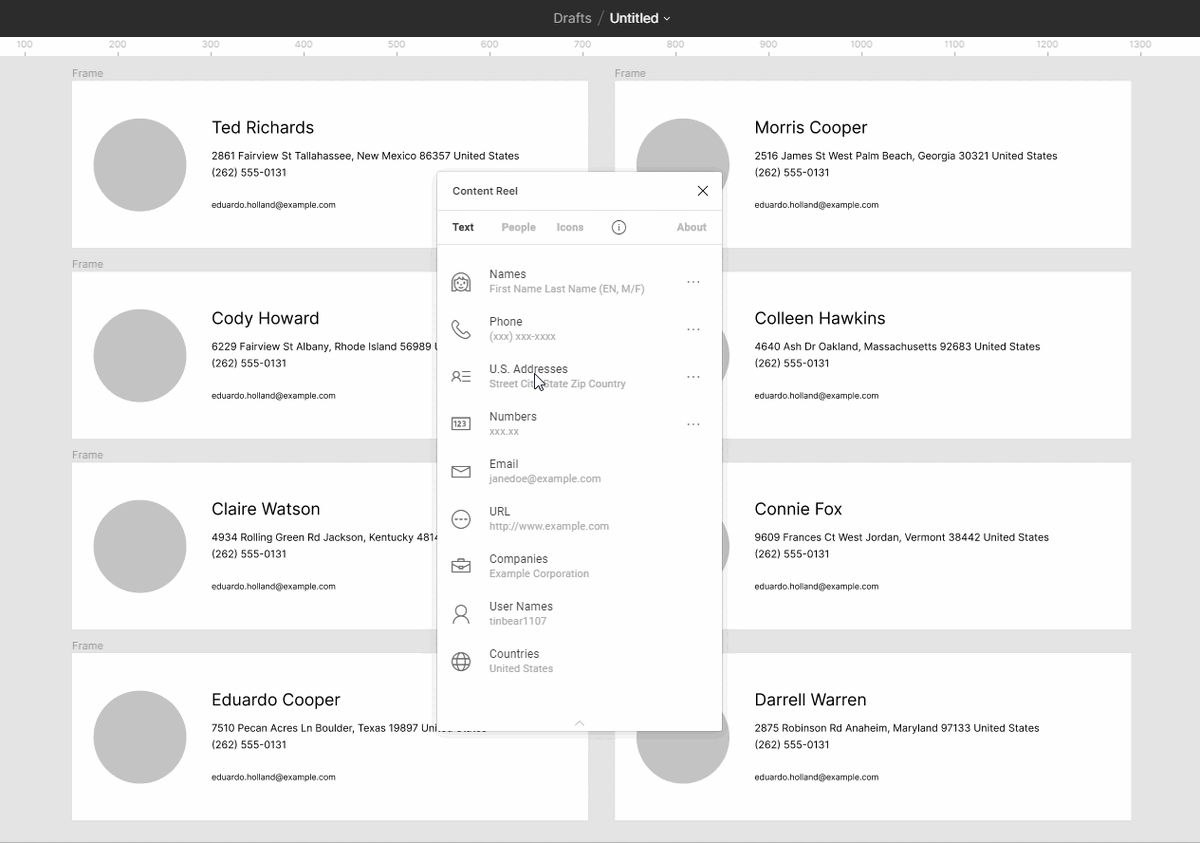Viewport: 1200px width, 843px height.
Task: Click the URL link icon
Action: 461,519
